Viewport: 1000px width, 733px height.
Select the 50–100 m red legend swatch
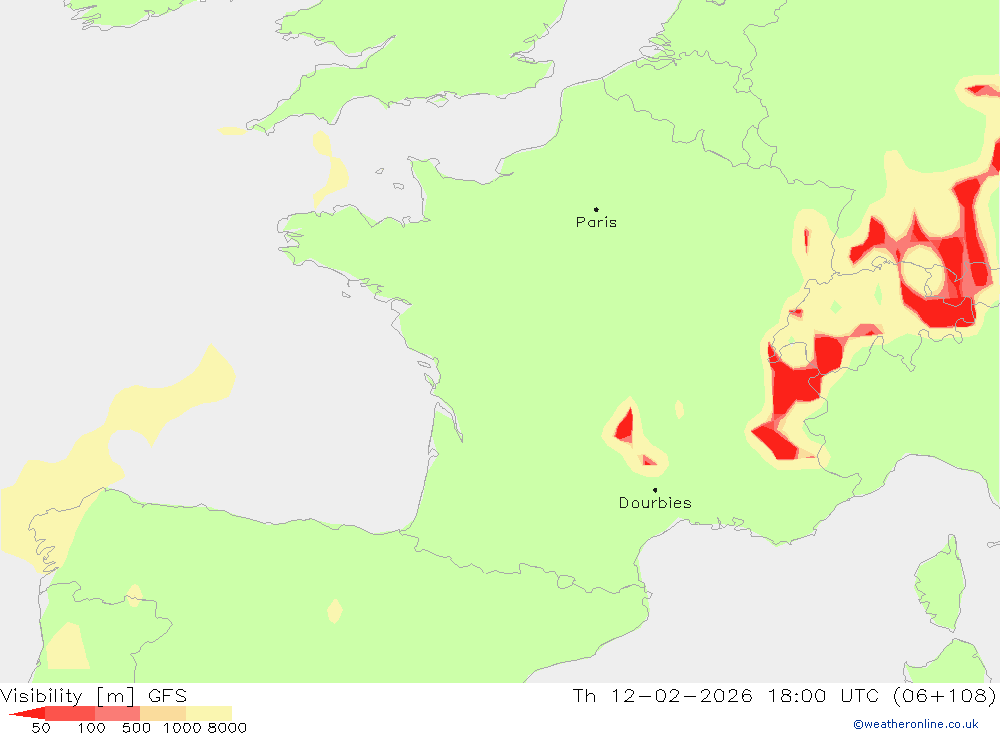(x=70, y=713)
